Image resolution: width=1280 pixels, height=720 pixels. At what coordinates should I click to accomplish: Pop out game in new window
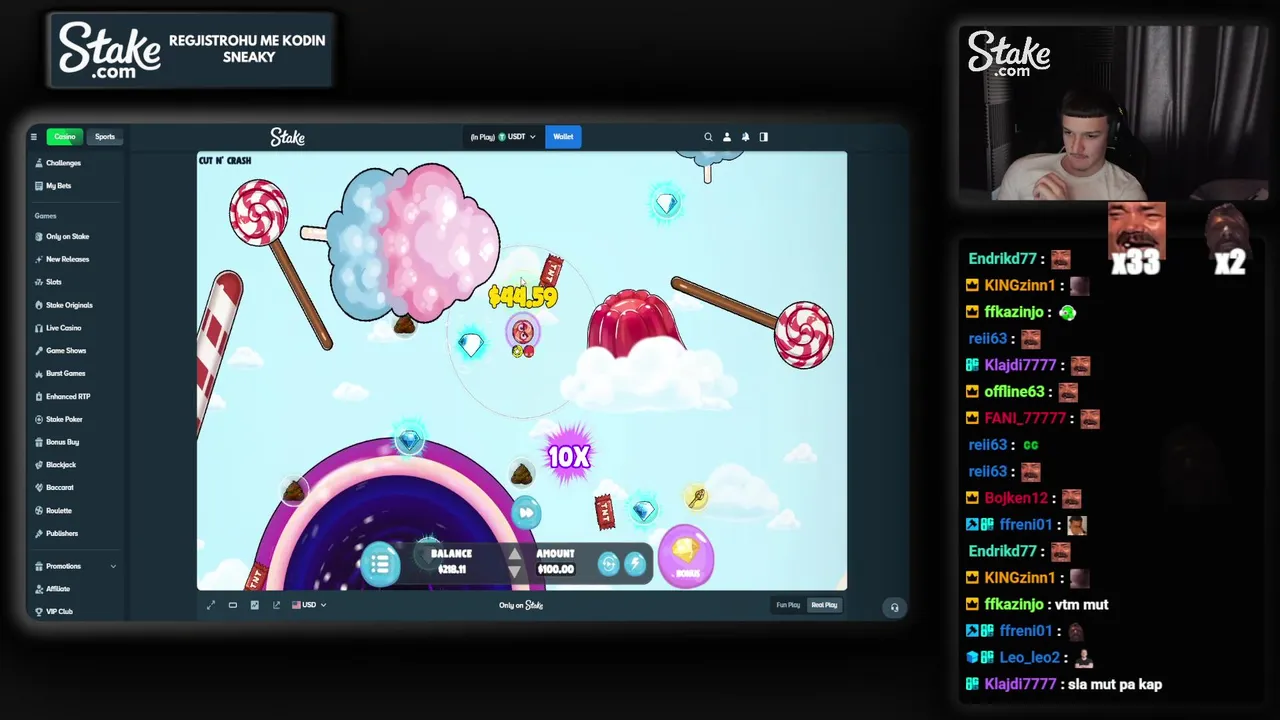coord(277,605)
